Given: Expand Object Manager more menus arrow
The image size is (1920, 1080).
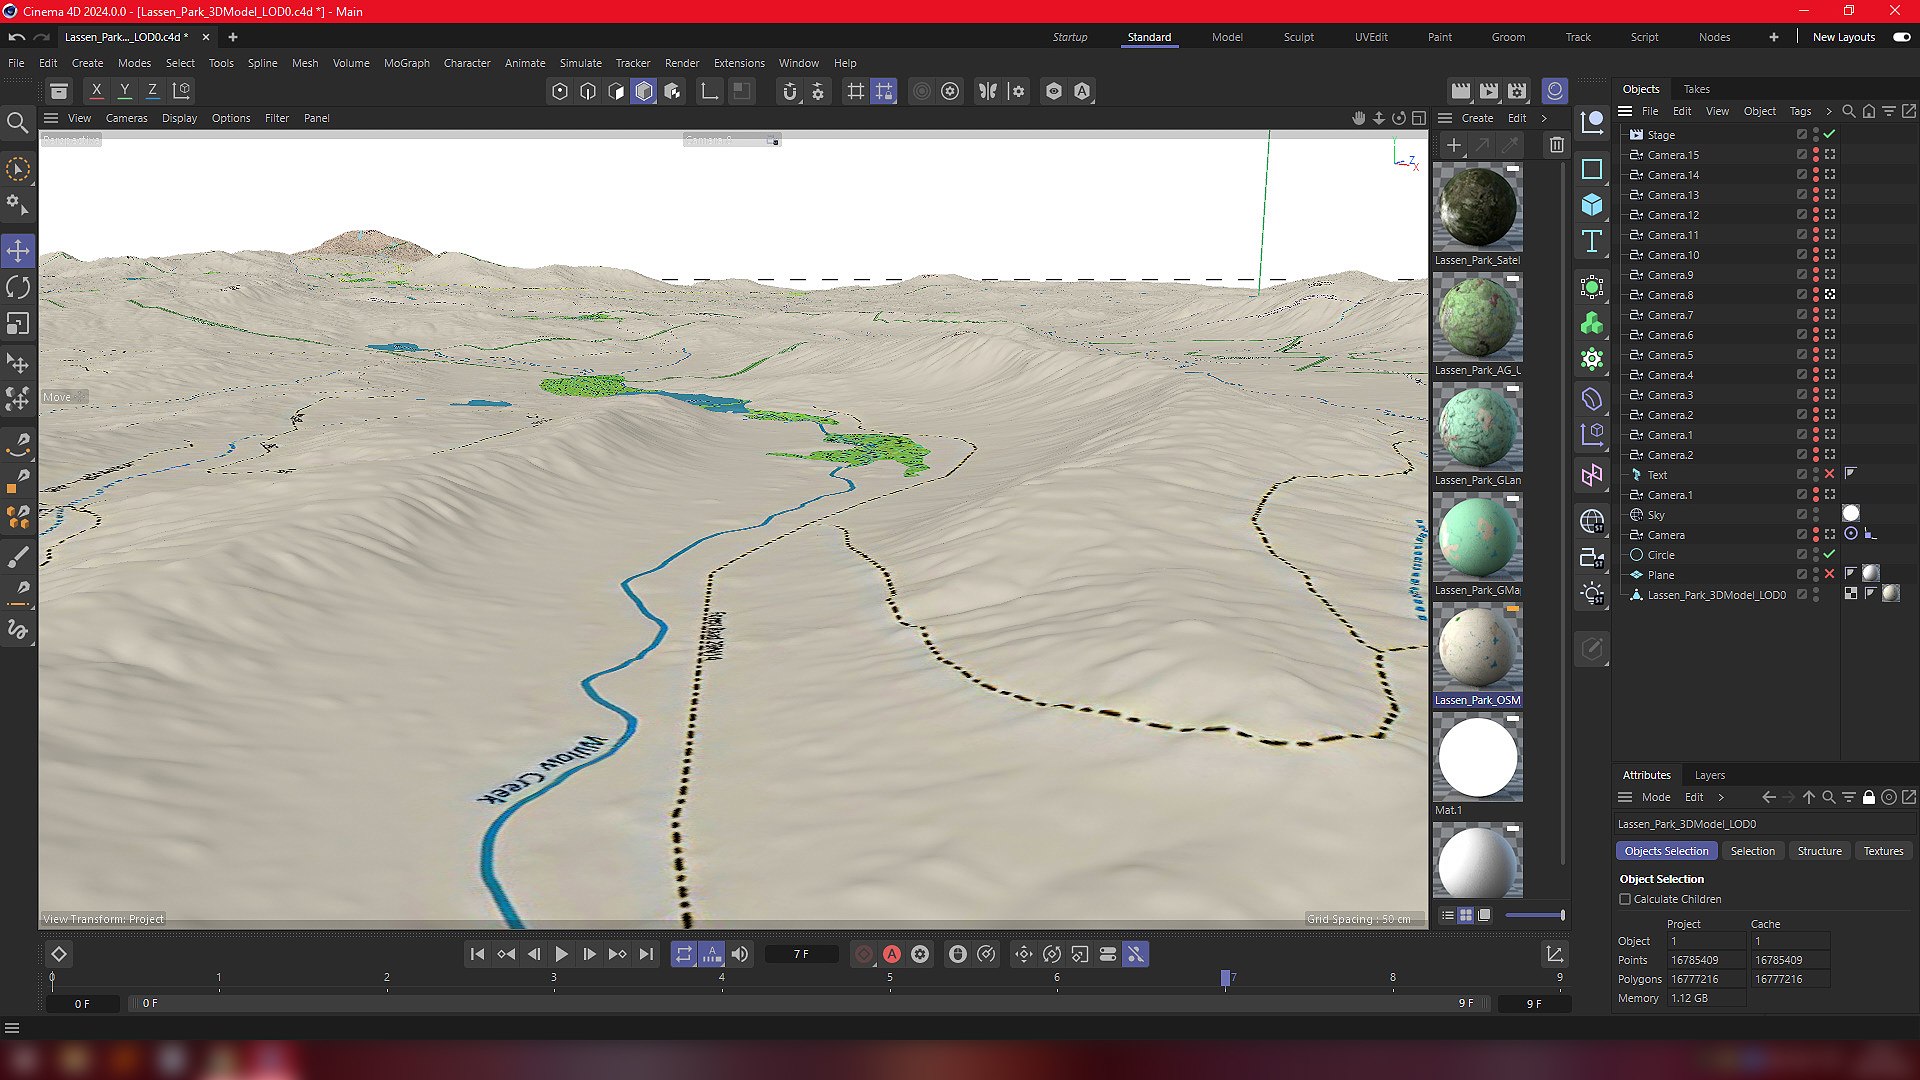Looking at the screenshot, I should pos(1829,111).
